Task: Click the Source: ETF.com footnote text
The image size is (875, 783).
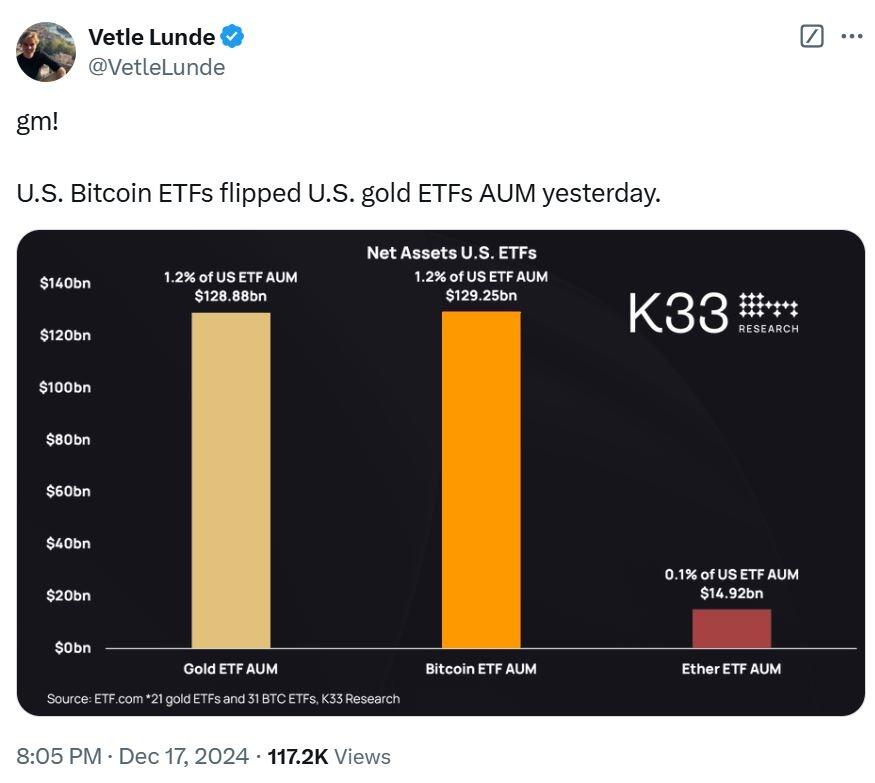Action: pyautogui.click(x=223, y=699)
